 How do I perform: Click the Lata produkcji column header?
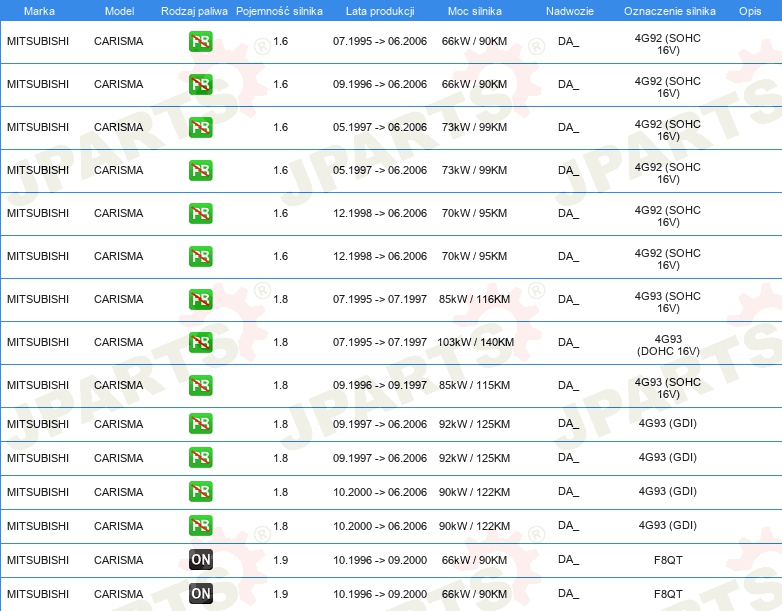click(379, 11)
